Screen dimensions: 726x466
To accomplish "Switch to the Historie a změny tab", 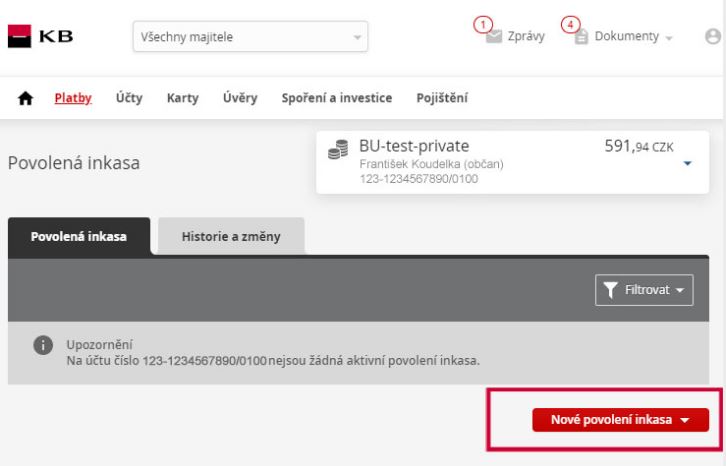I will point(231,236).
